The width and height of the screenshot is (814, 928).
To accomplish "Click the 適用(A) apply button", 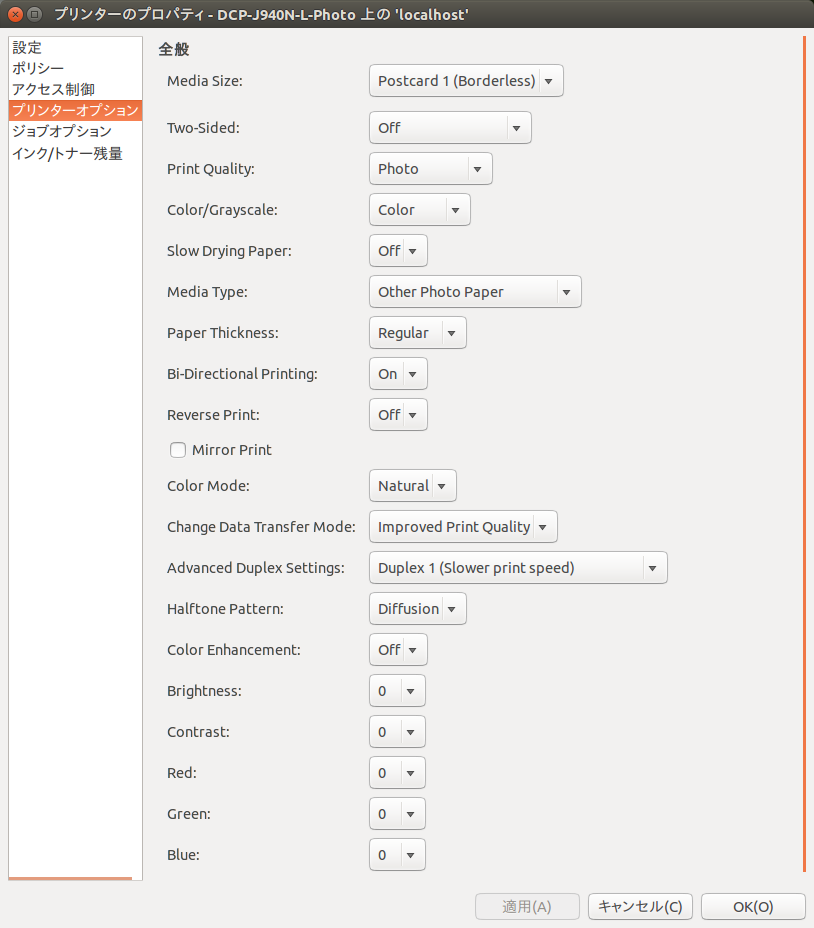I will coord(527,907).
